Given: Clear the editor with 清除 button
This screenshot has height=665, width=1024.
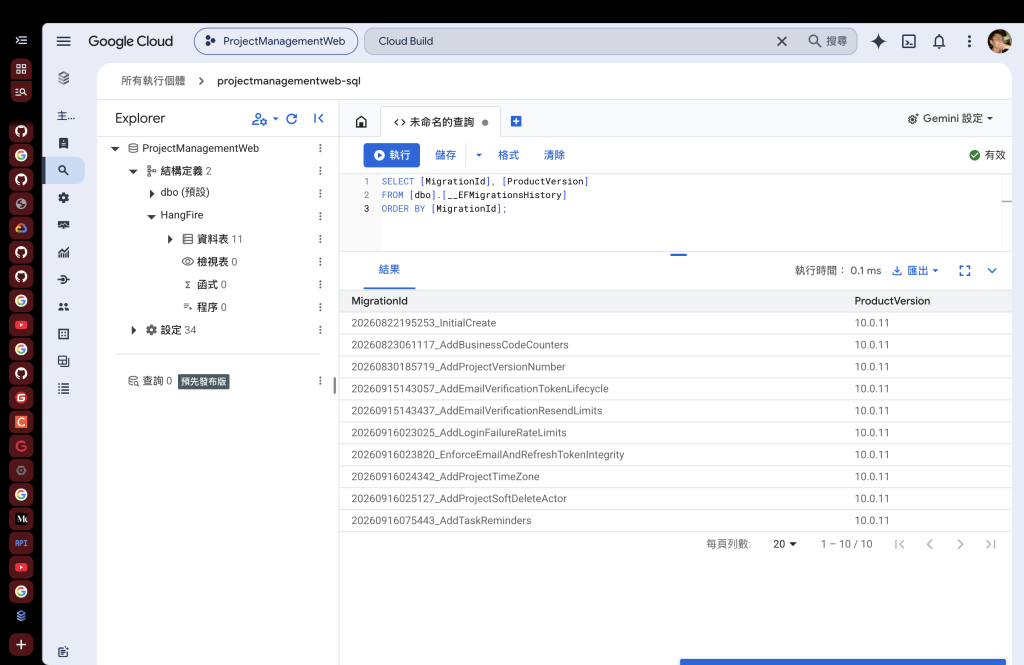Looking at the screenshot, I should pyautogui.click(x=554, y=155).
